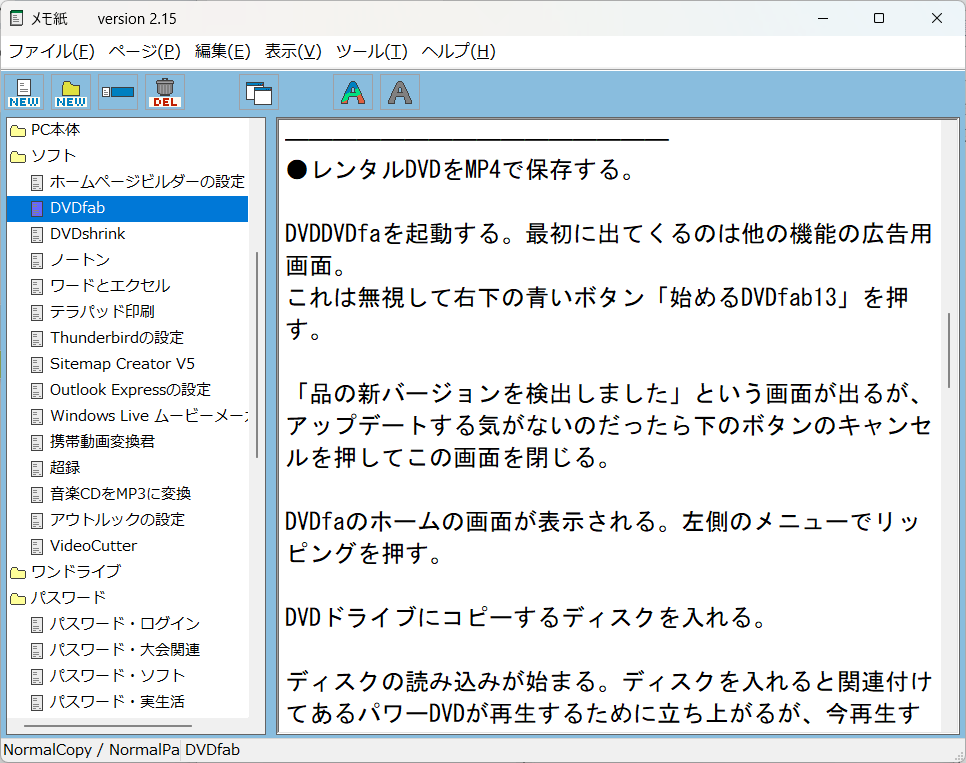The height and width of the screenshot is (763, 966).
Task: Open the Outlook Expressの設定 page
Action: [x=130, y=390]
